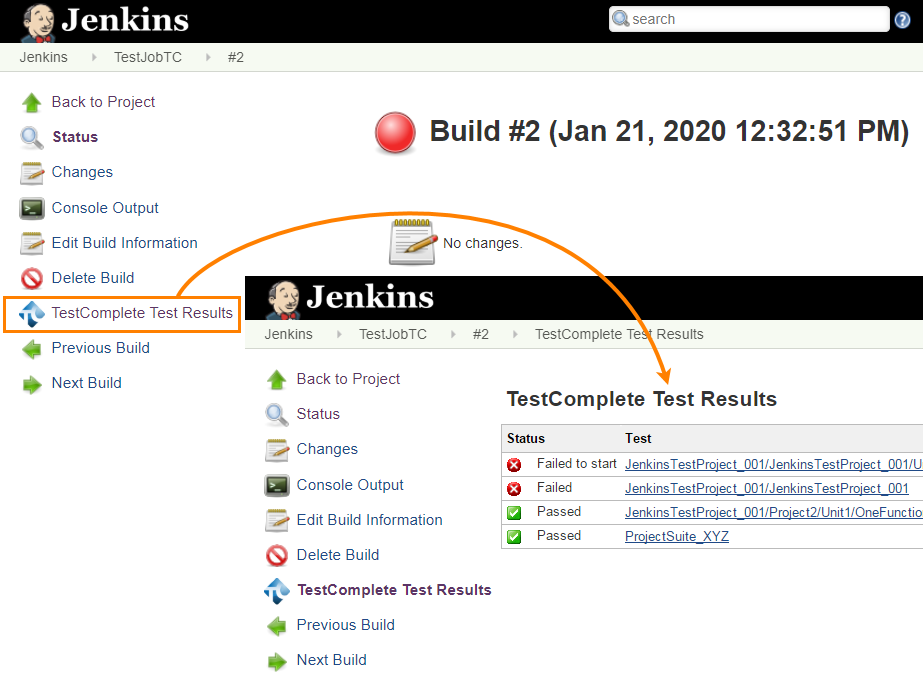
Task: Select Edit Build Information in the upper sidebar
Action: pos(124,243)
